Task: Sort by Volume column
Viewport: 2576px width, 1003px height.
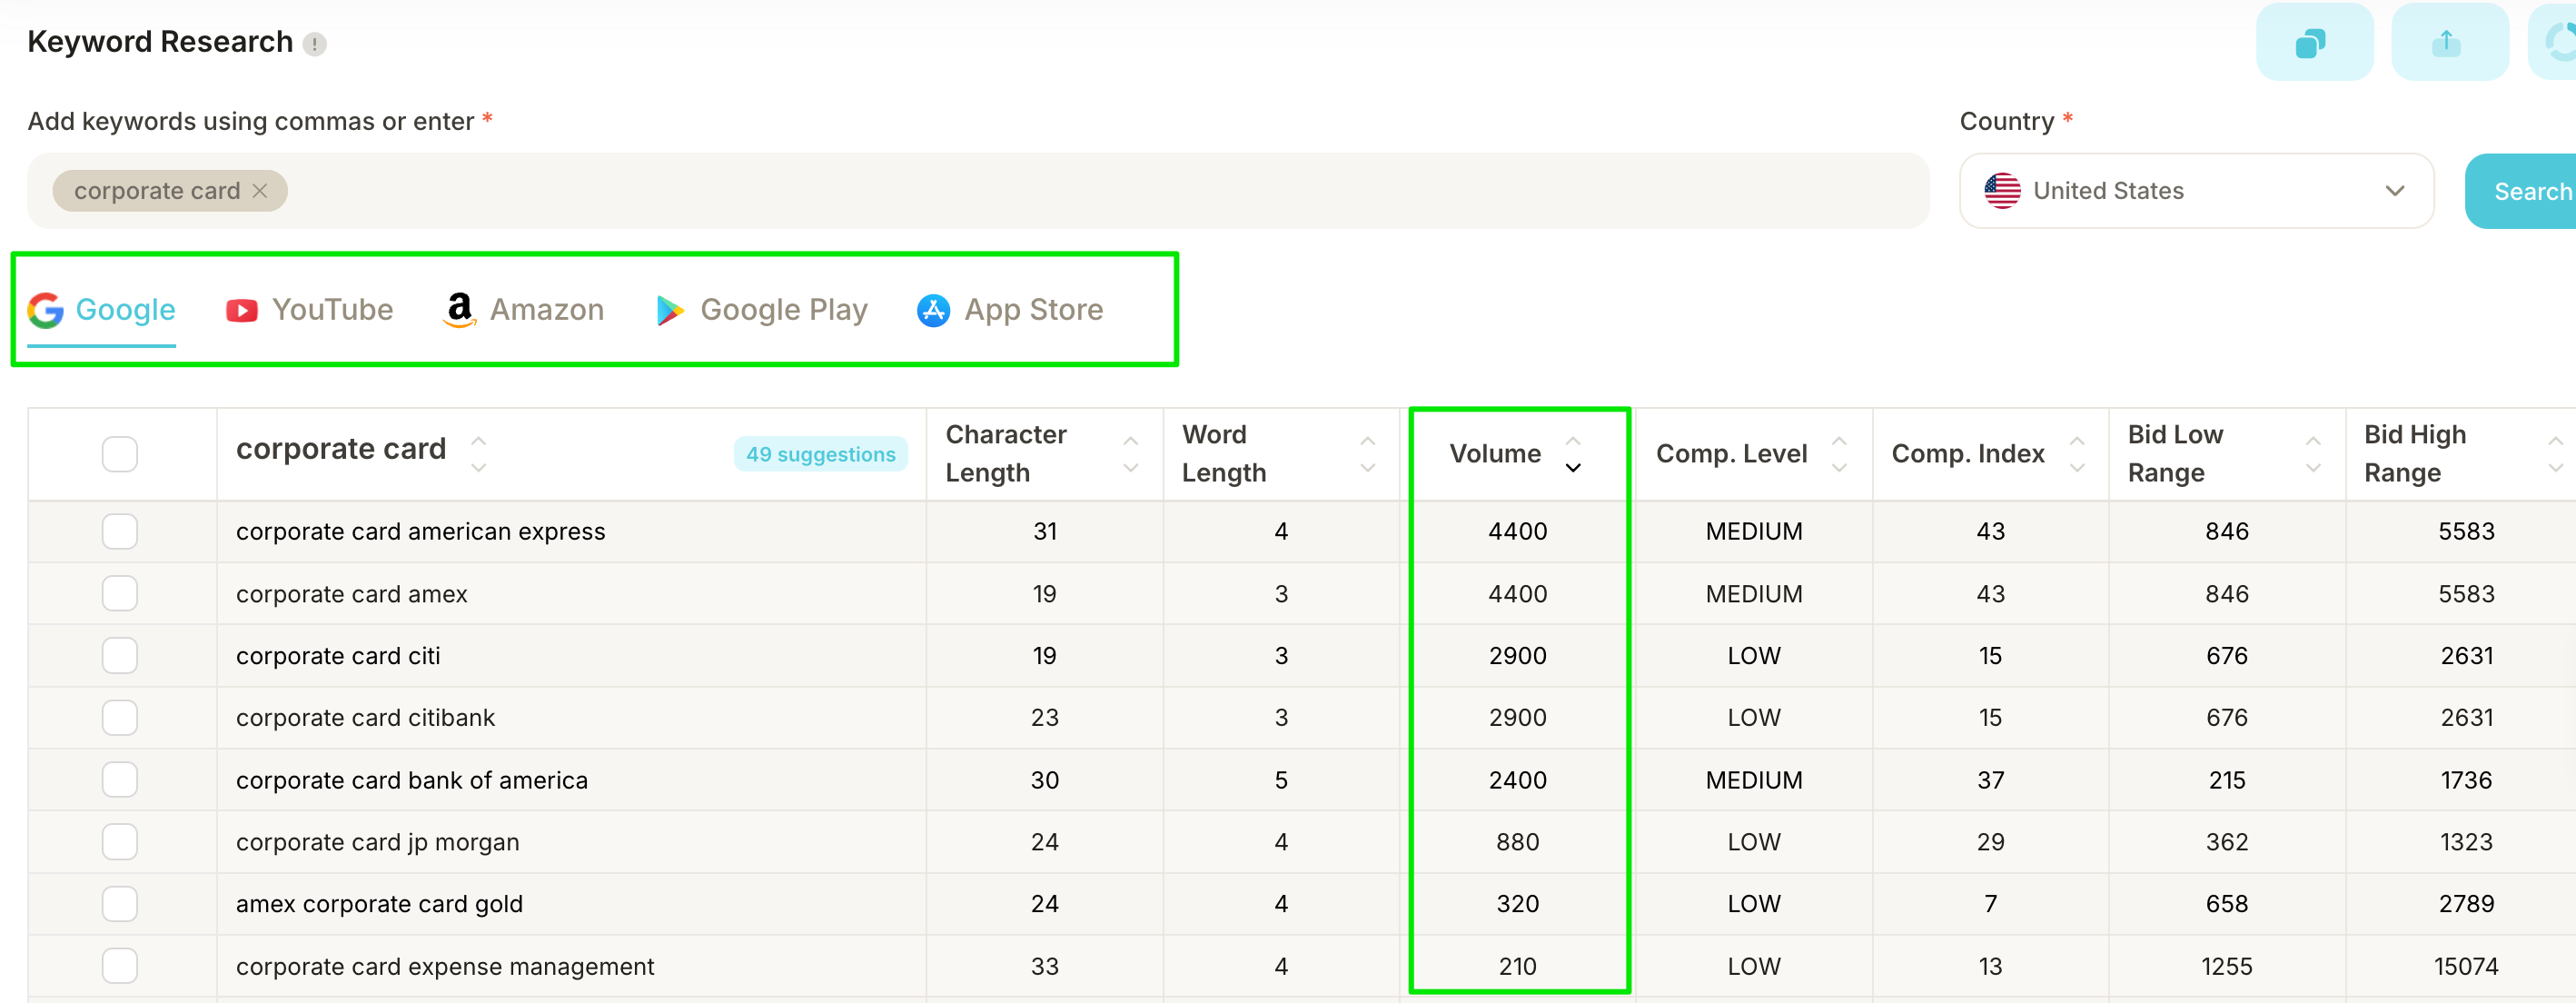Action: pyautogui.click(x=1573, y=454)
